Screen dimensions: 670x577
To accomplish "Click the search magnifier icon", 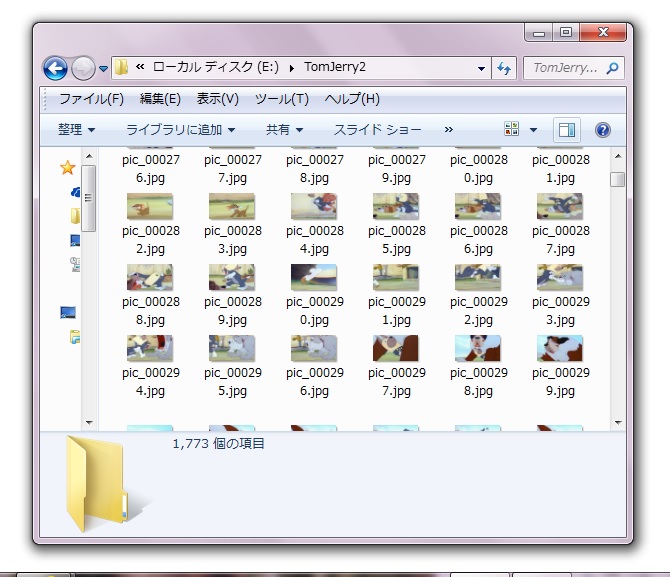I will (613, 68).
